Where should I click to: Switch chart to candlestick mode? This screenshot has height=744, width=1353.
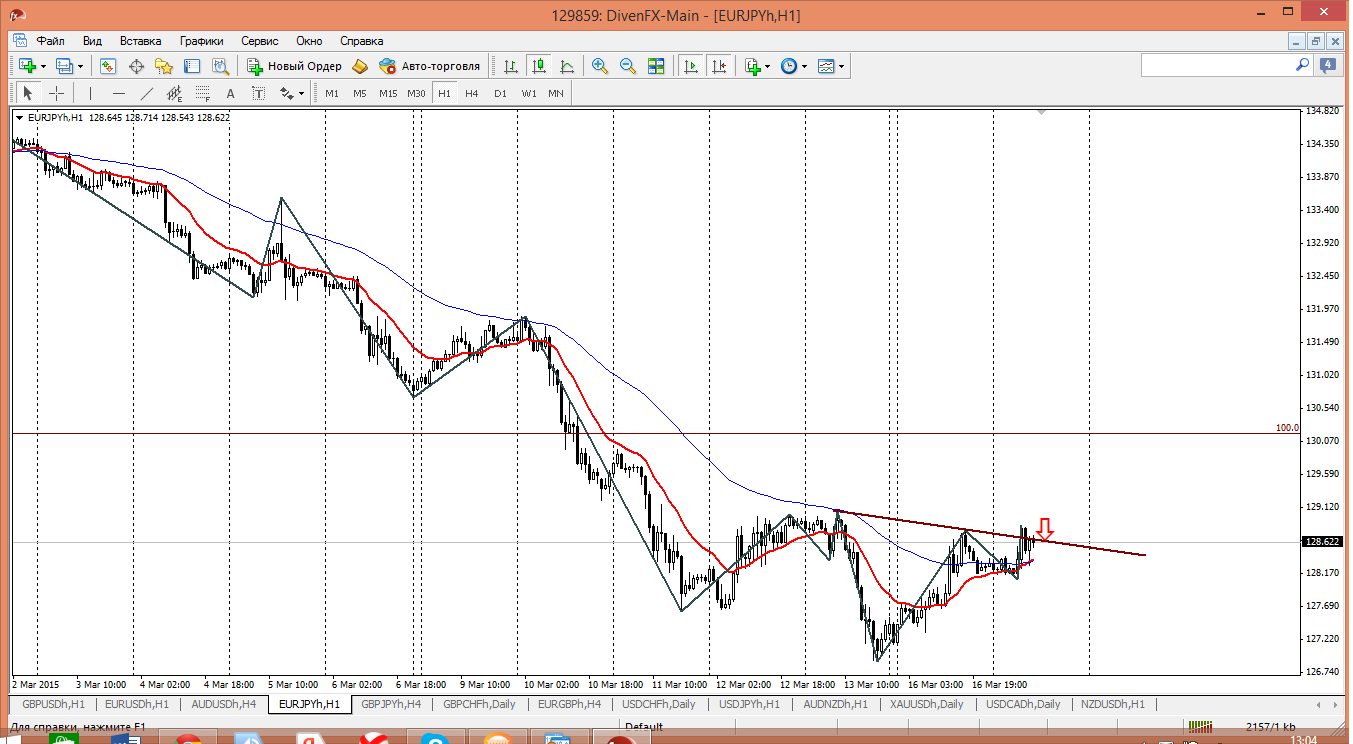539,66
